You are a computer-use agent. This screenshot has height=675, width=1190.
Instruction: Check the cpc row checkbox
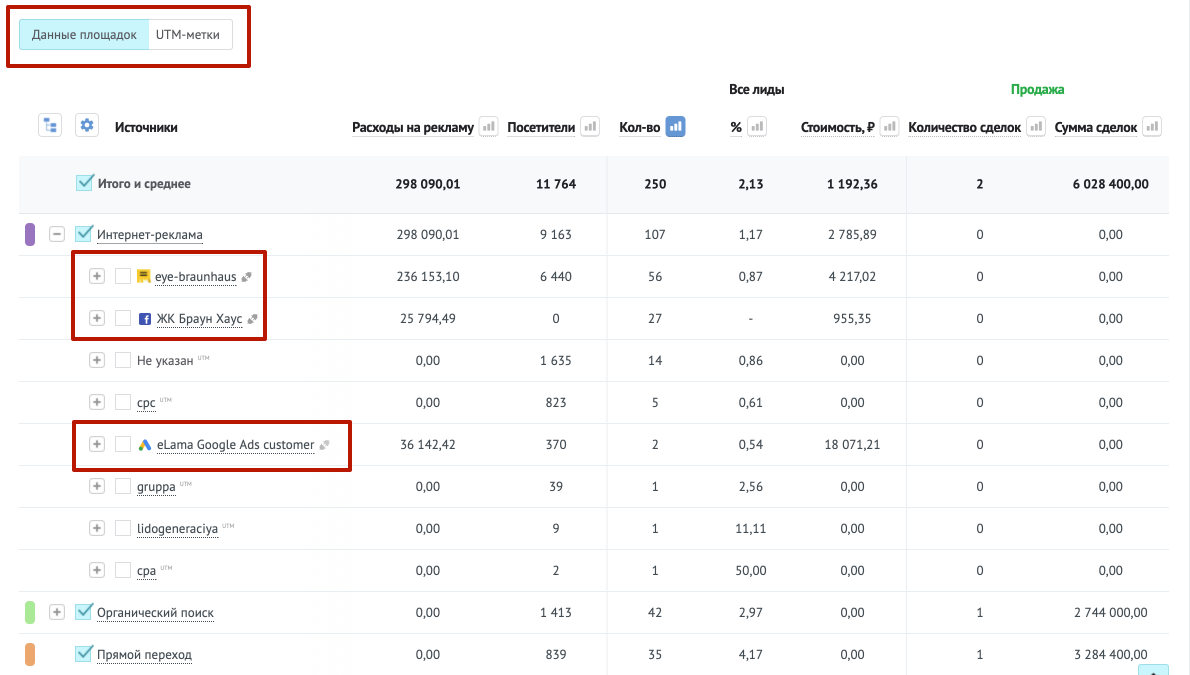pyautogui.click(x=122, y=402)
